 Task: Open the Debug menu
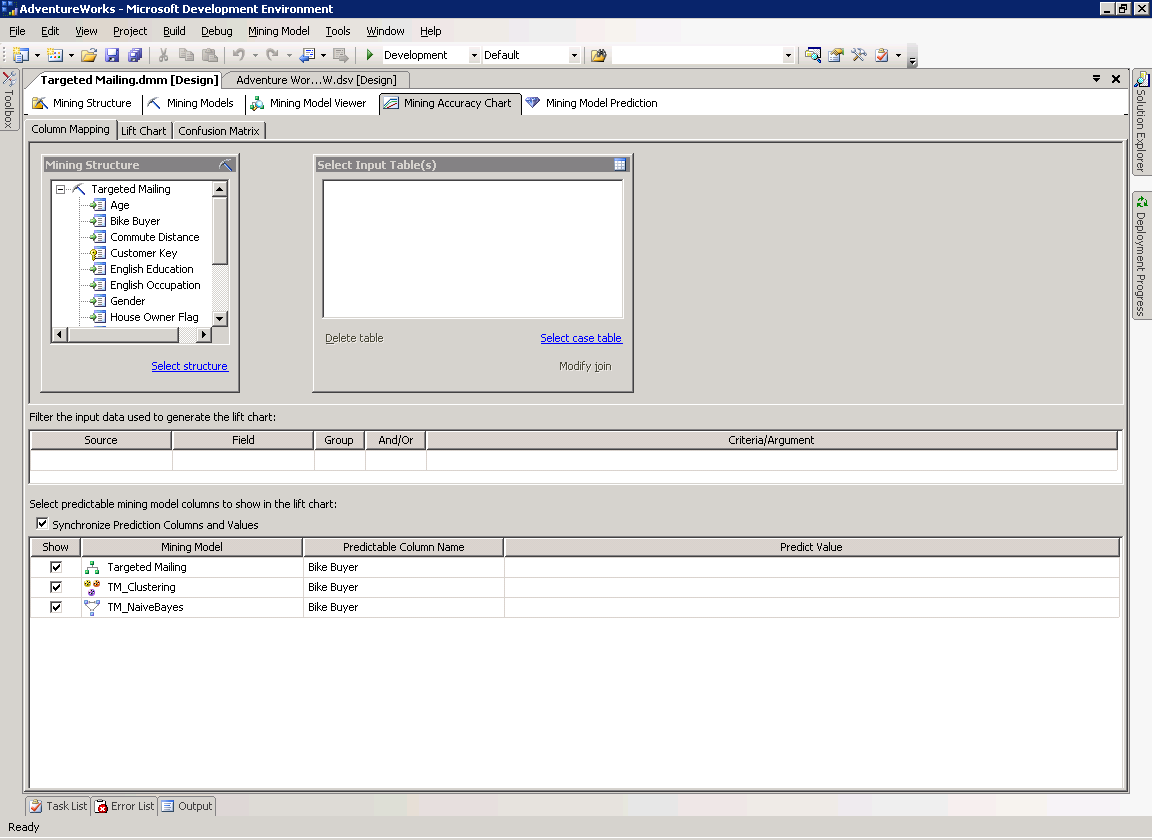coord(217,31)
